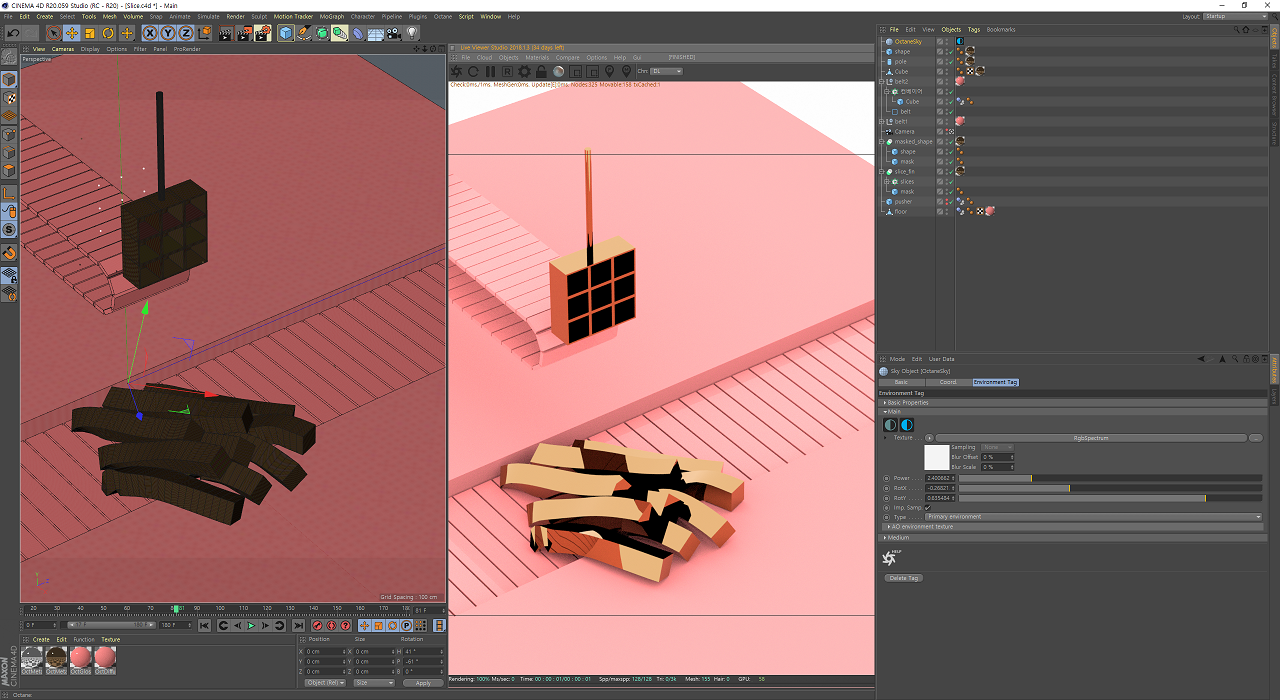
Task: Toggle pusher object's enabled checkmark
Action: 950,202
